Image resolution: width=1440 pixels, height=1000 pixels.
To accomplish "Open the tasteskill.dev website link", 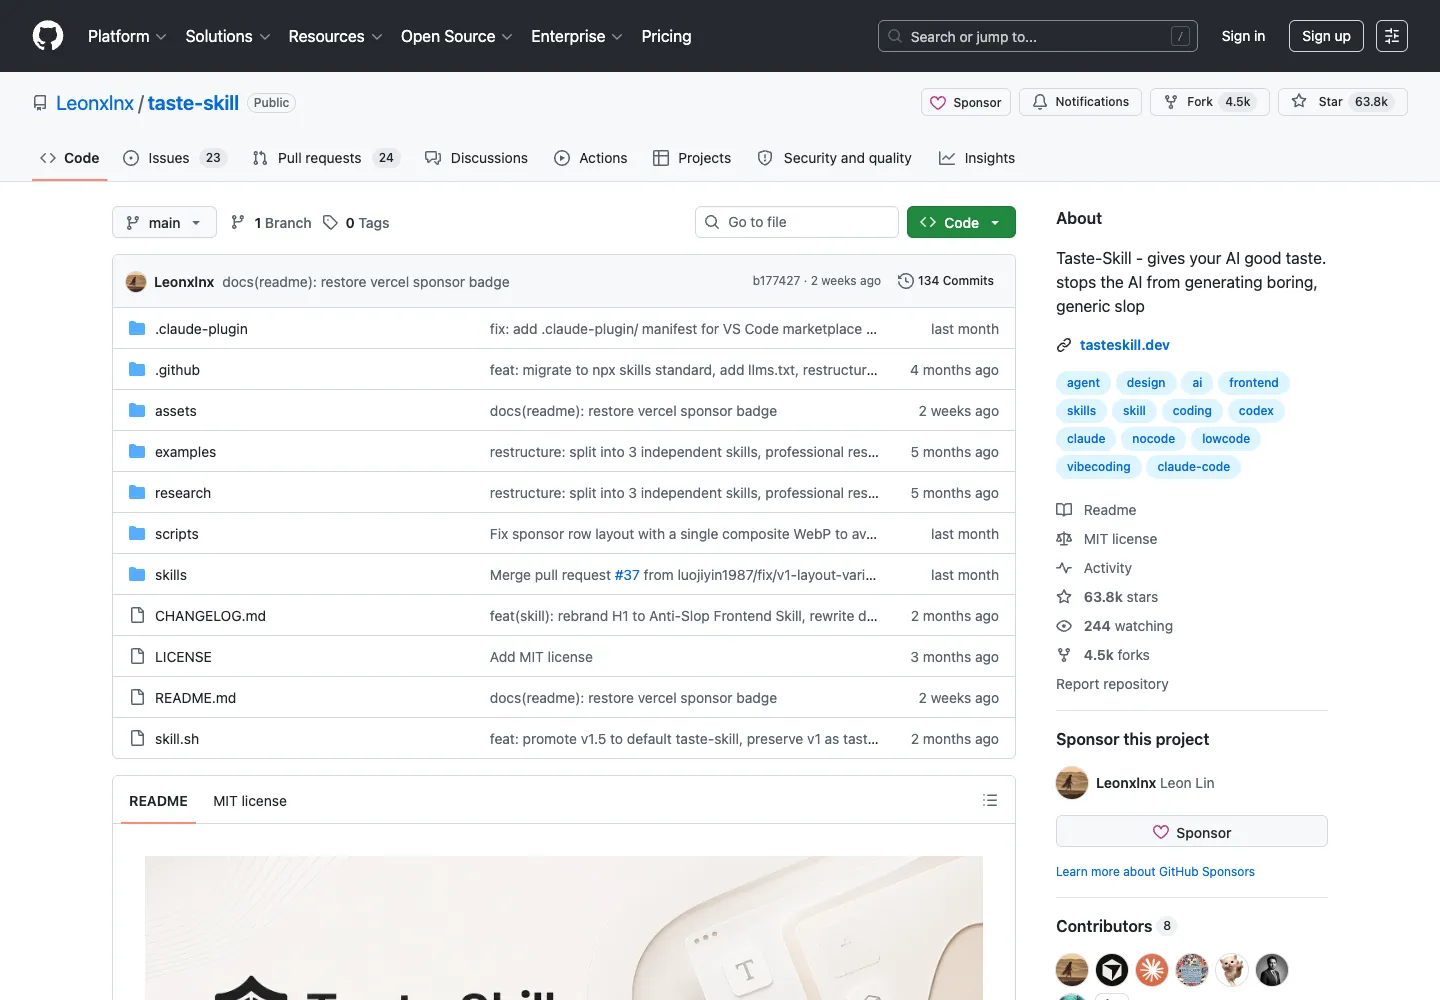I will point(1124,345).
